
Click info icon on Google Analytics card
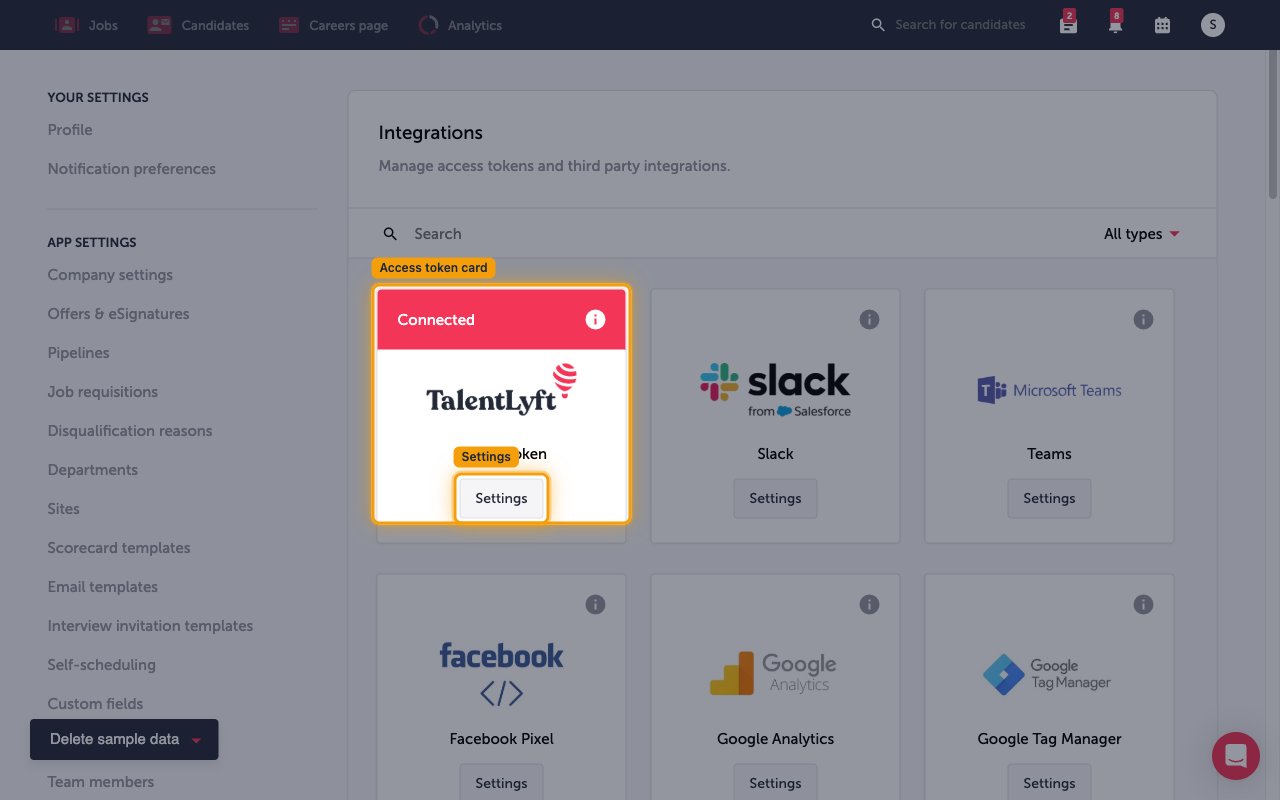(869, 605)
